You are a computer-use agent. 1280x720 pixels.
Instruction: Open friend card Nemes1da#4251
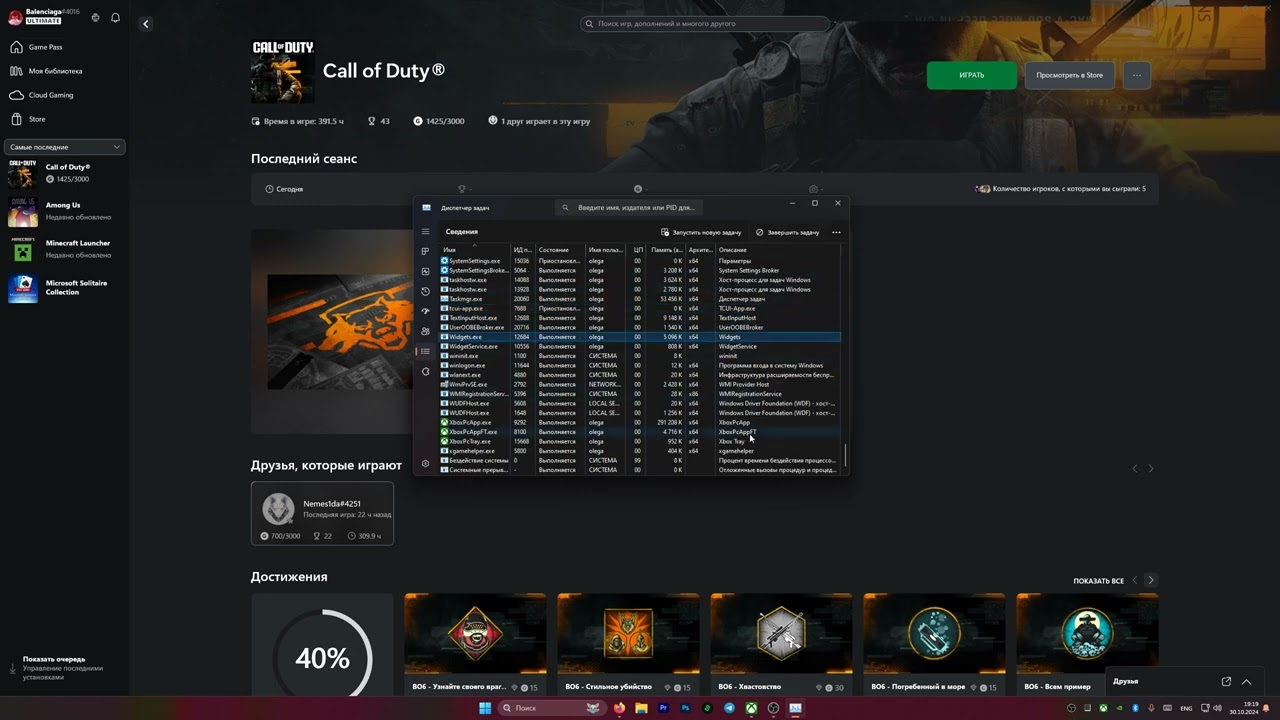pos(322,513)
